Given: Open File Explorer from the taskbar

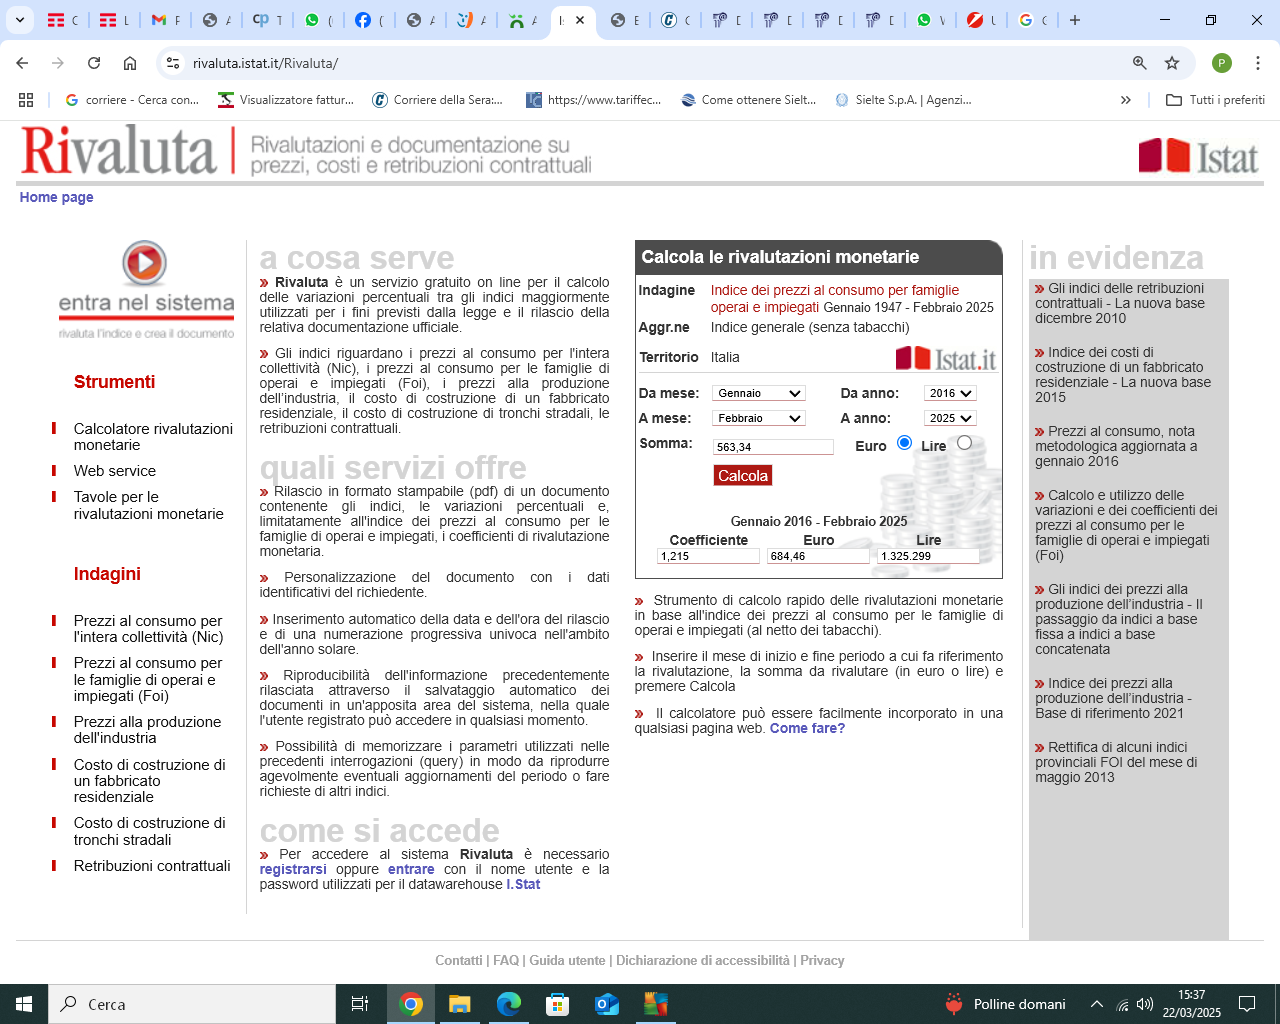Looking at the screenshot, I should 459,1004.
